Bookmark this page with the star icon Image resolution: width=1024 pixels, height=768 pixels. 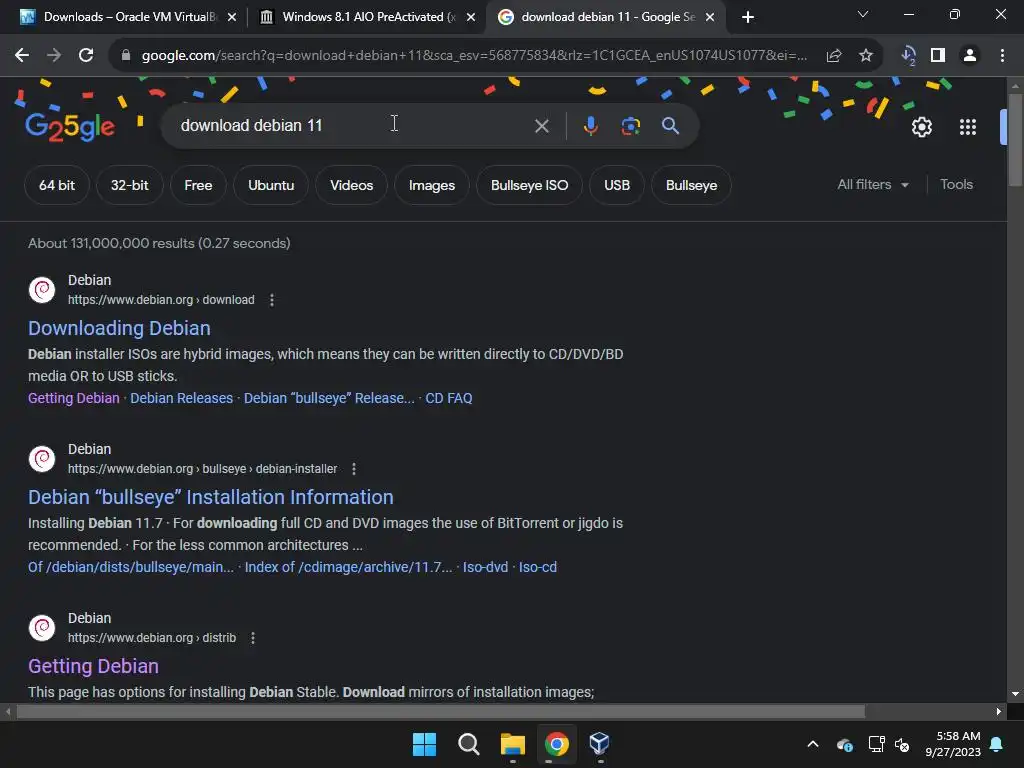tap(866, 56)
